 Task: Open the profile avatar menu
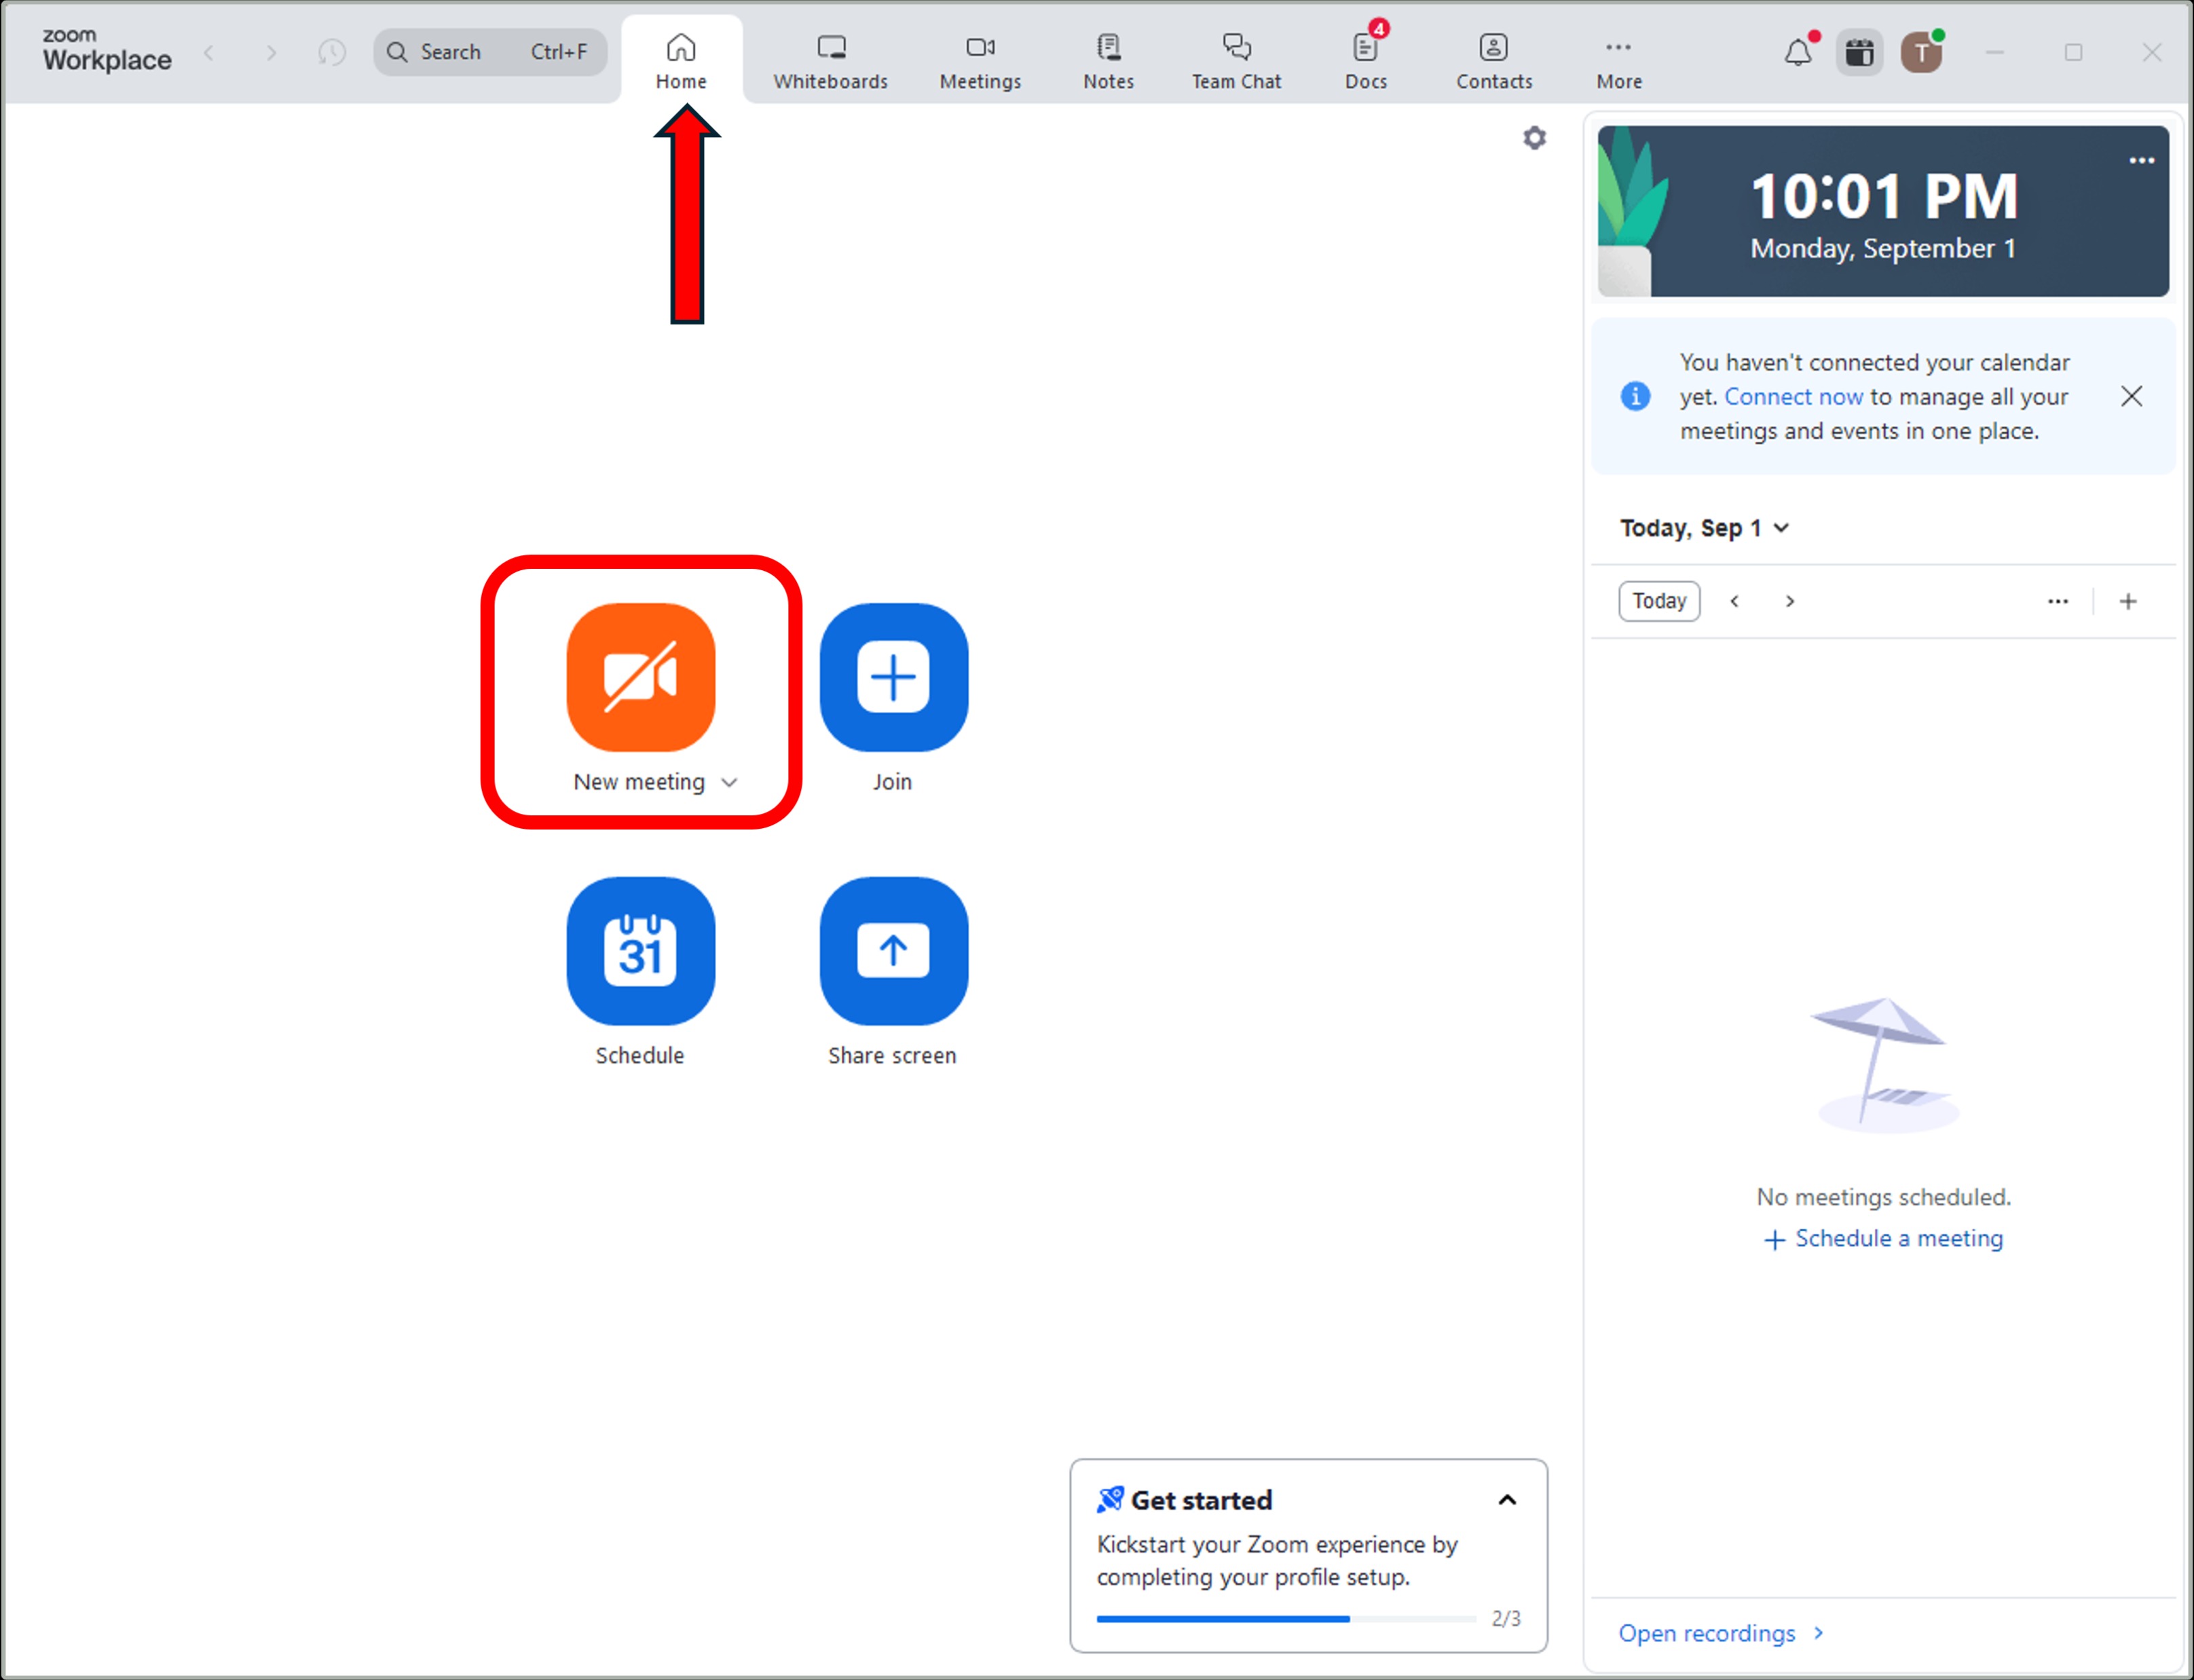(1921, 52)
